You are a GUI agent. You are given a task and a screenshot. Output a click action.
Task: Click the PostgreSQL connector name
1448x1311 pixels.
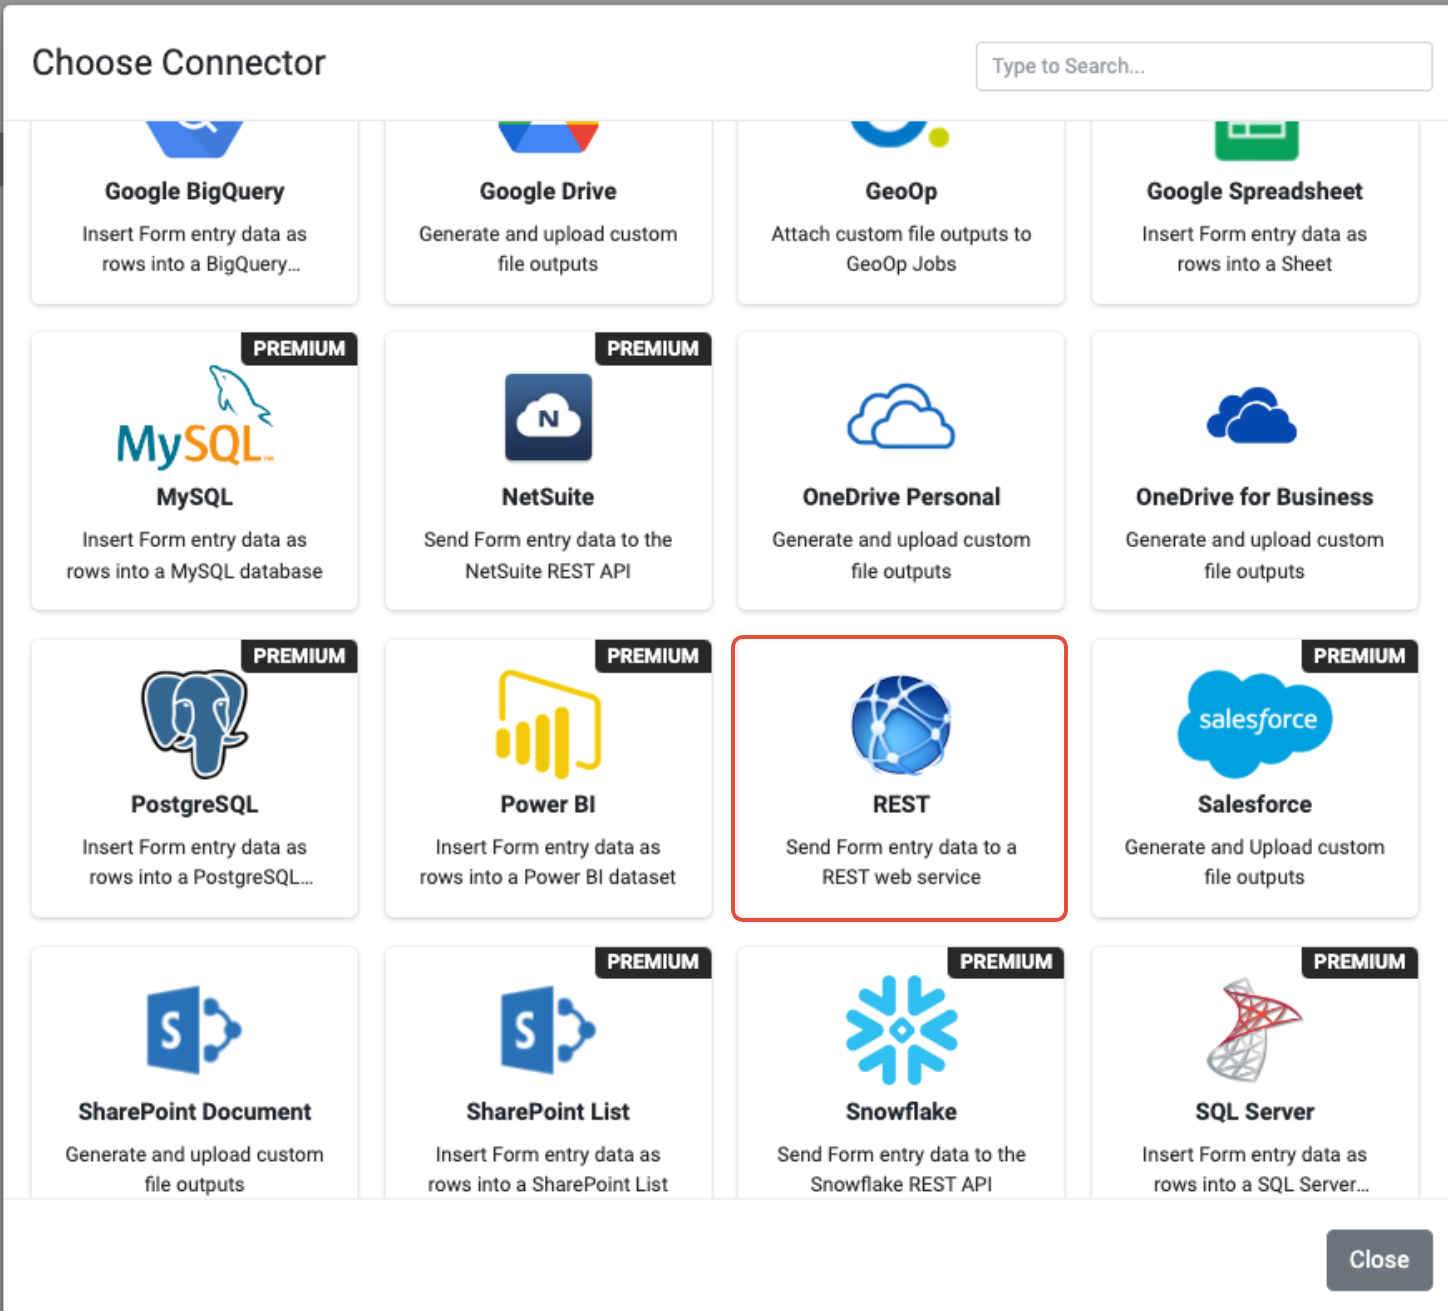(195, 804)
